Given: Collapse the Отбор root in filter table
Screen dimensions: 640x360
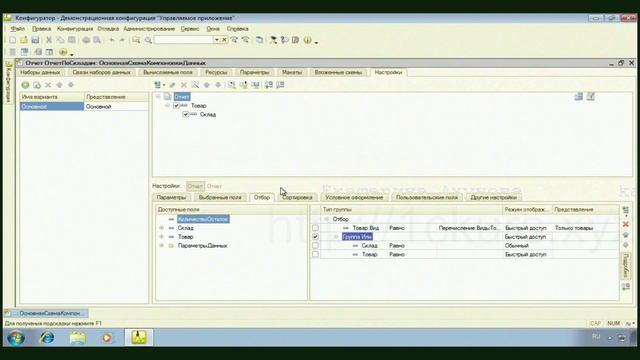Looking at the screenshot, I should 327,219.
